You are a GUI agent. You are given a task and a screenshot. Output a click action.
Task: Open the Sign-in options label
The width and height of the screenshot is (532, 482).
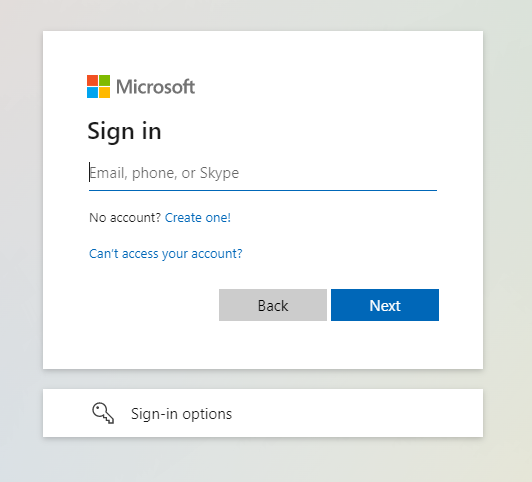click(182, 413)
